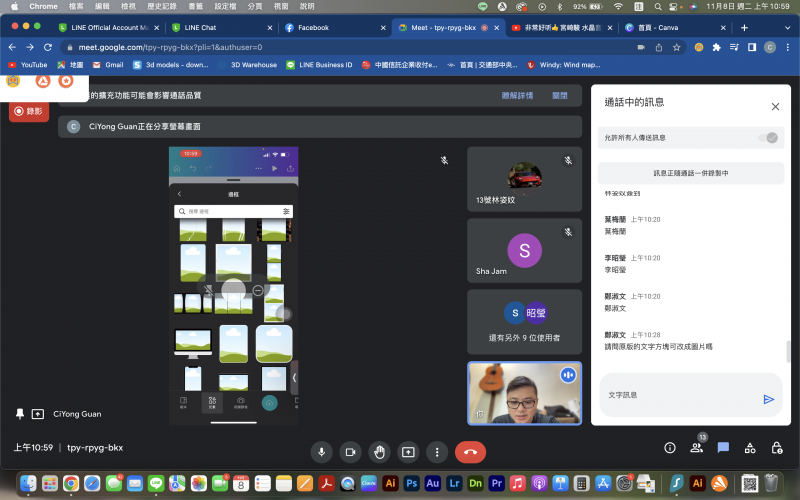
Task: Mute the microphone in call controls
Action: click(x=322, y=451)
